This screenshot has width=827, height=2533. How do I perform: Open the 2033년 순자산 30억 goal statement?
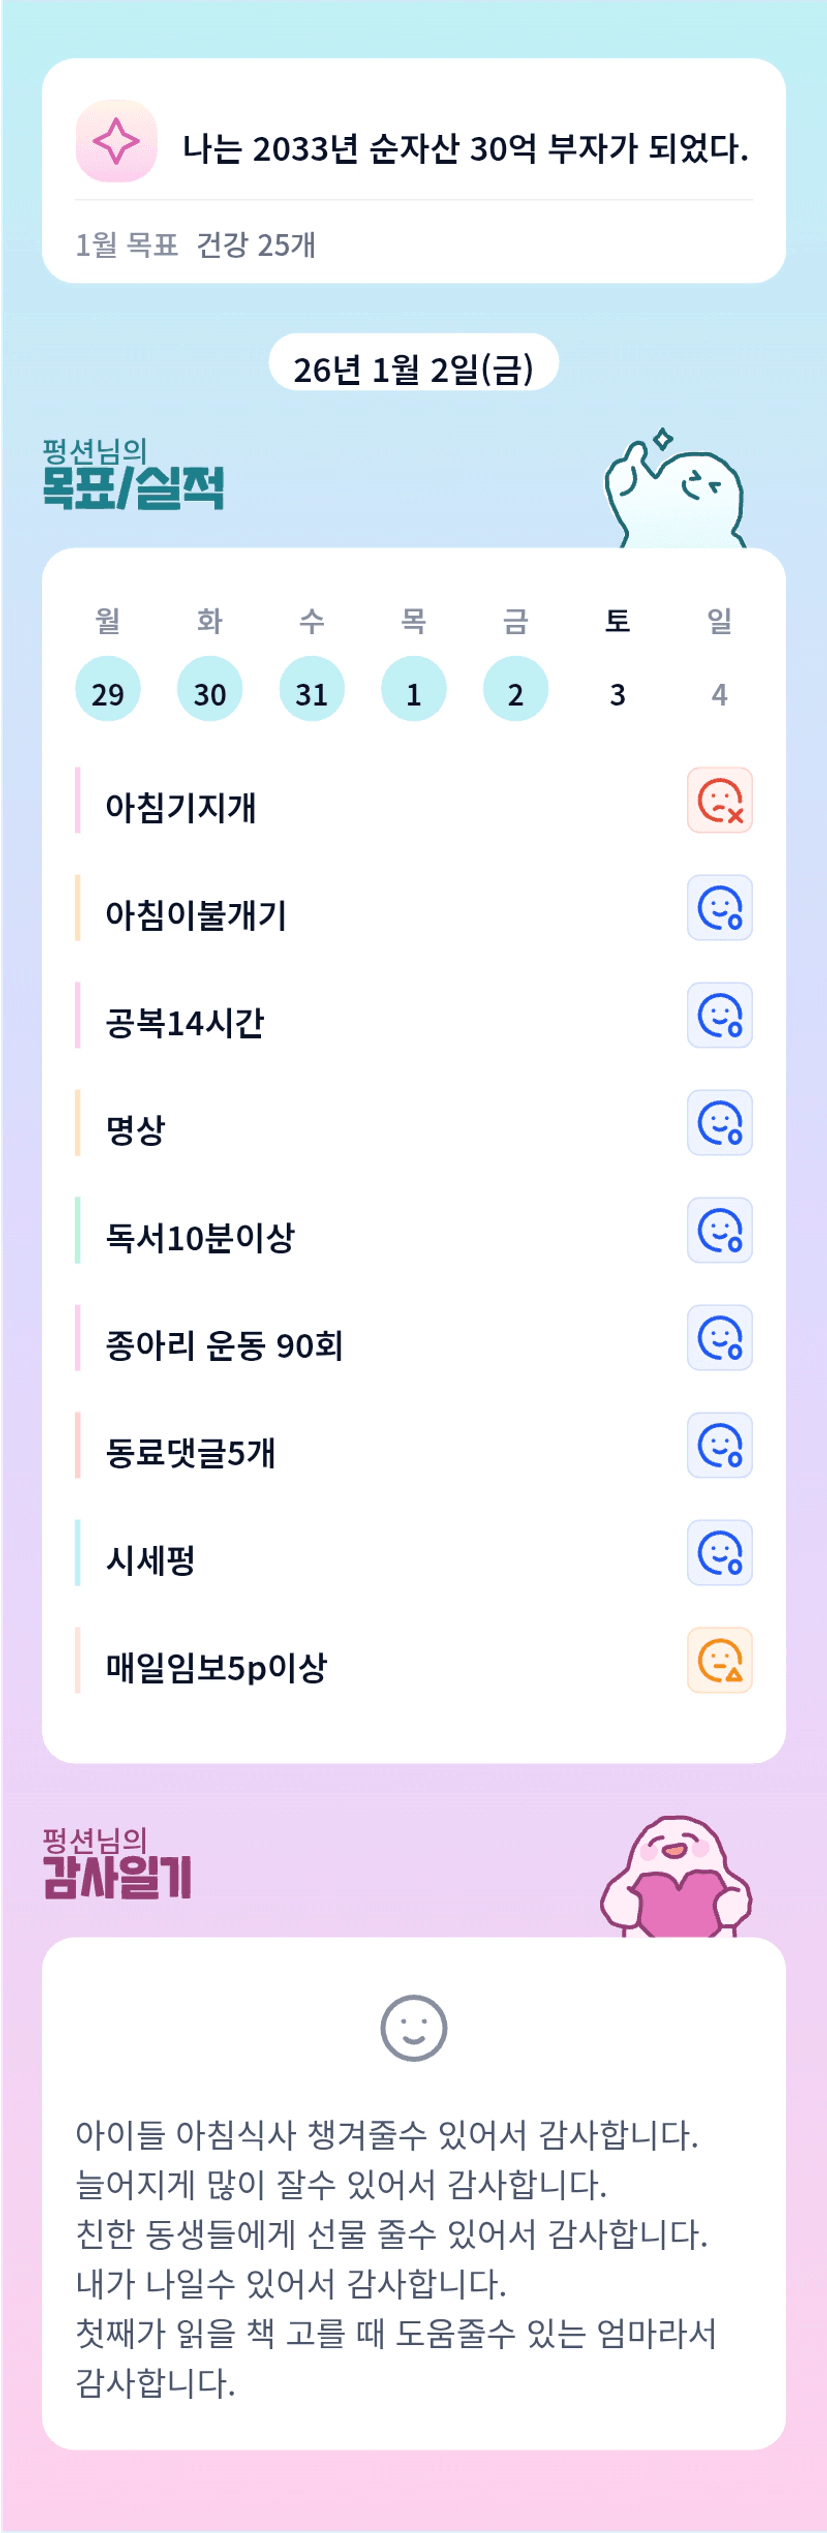click(x=465, y=149)
